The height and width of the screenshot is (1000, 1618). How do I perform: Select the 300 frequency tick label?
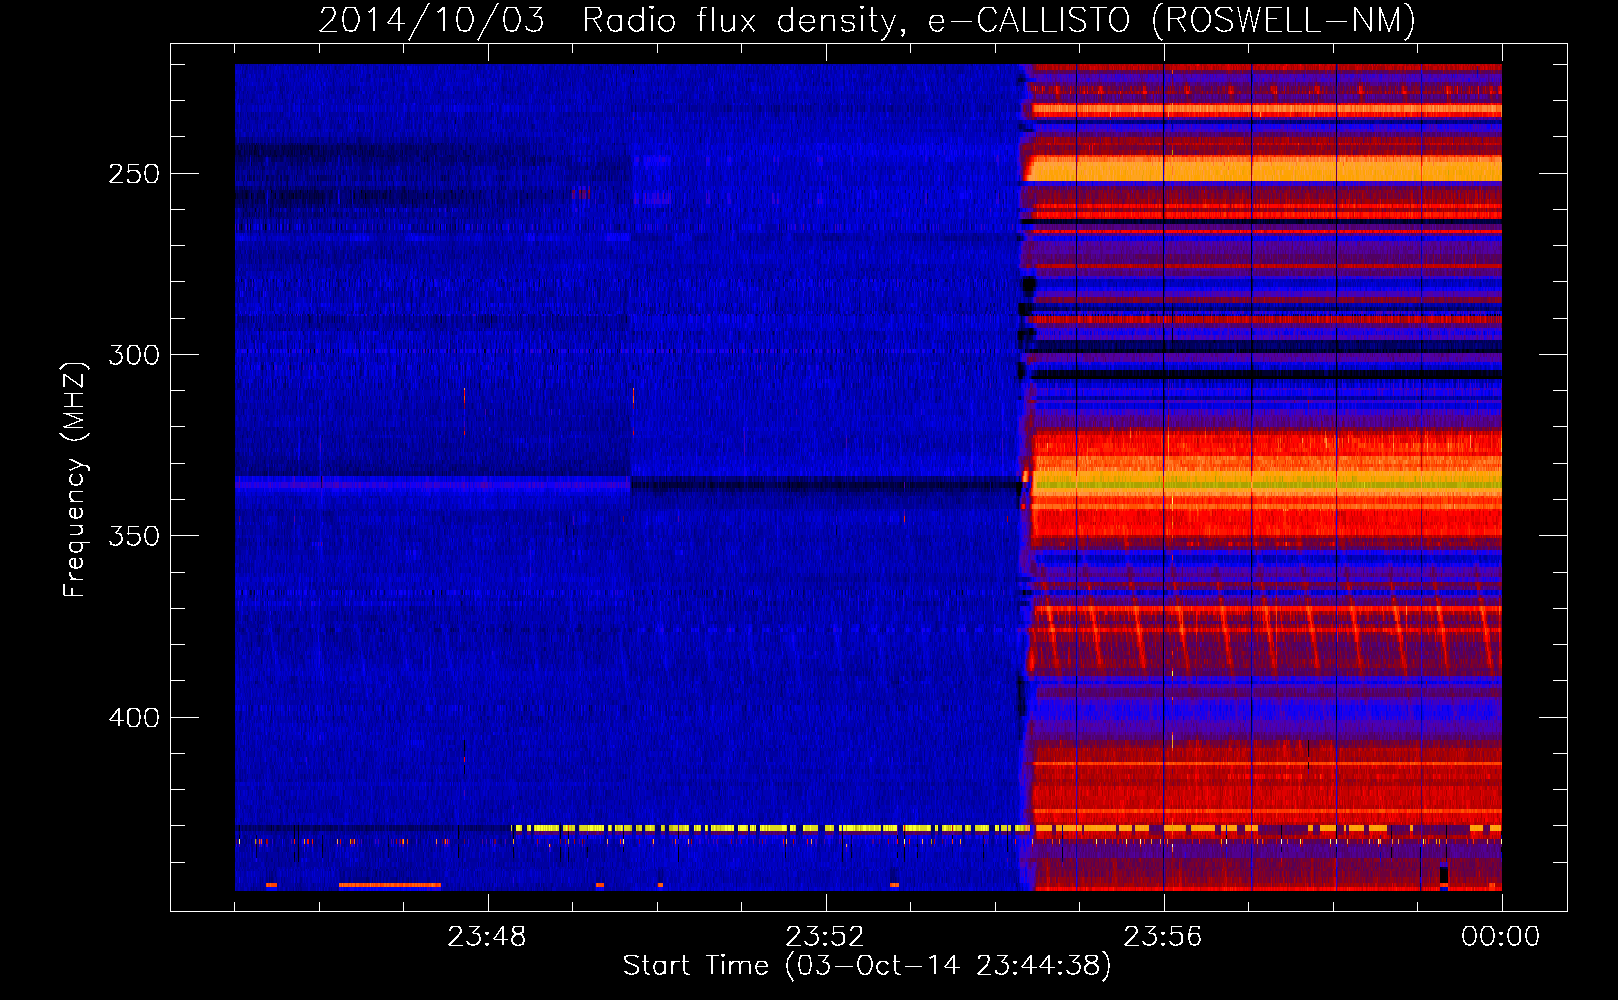click(x=134, y=355)
